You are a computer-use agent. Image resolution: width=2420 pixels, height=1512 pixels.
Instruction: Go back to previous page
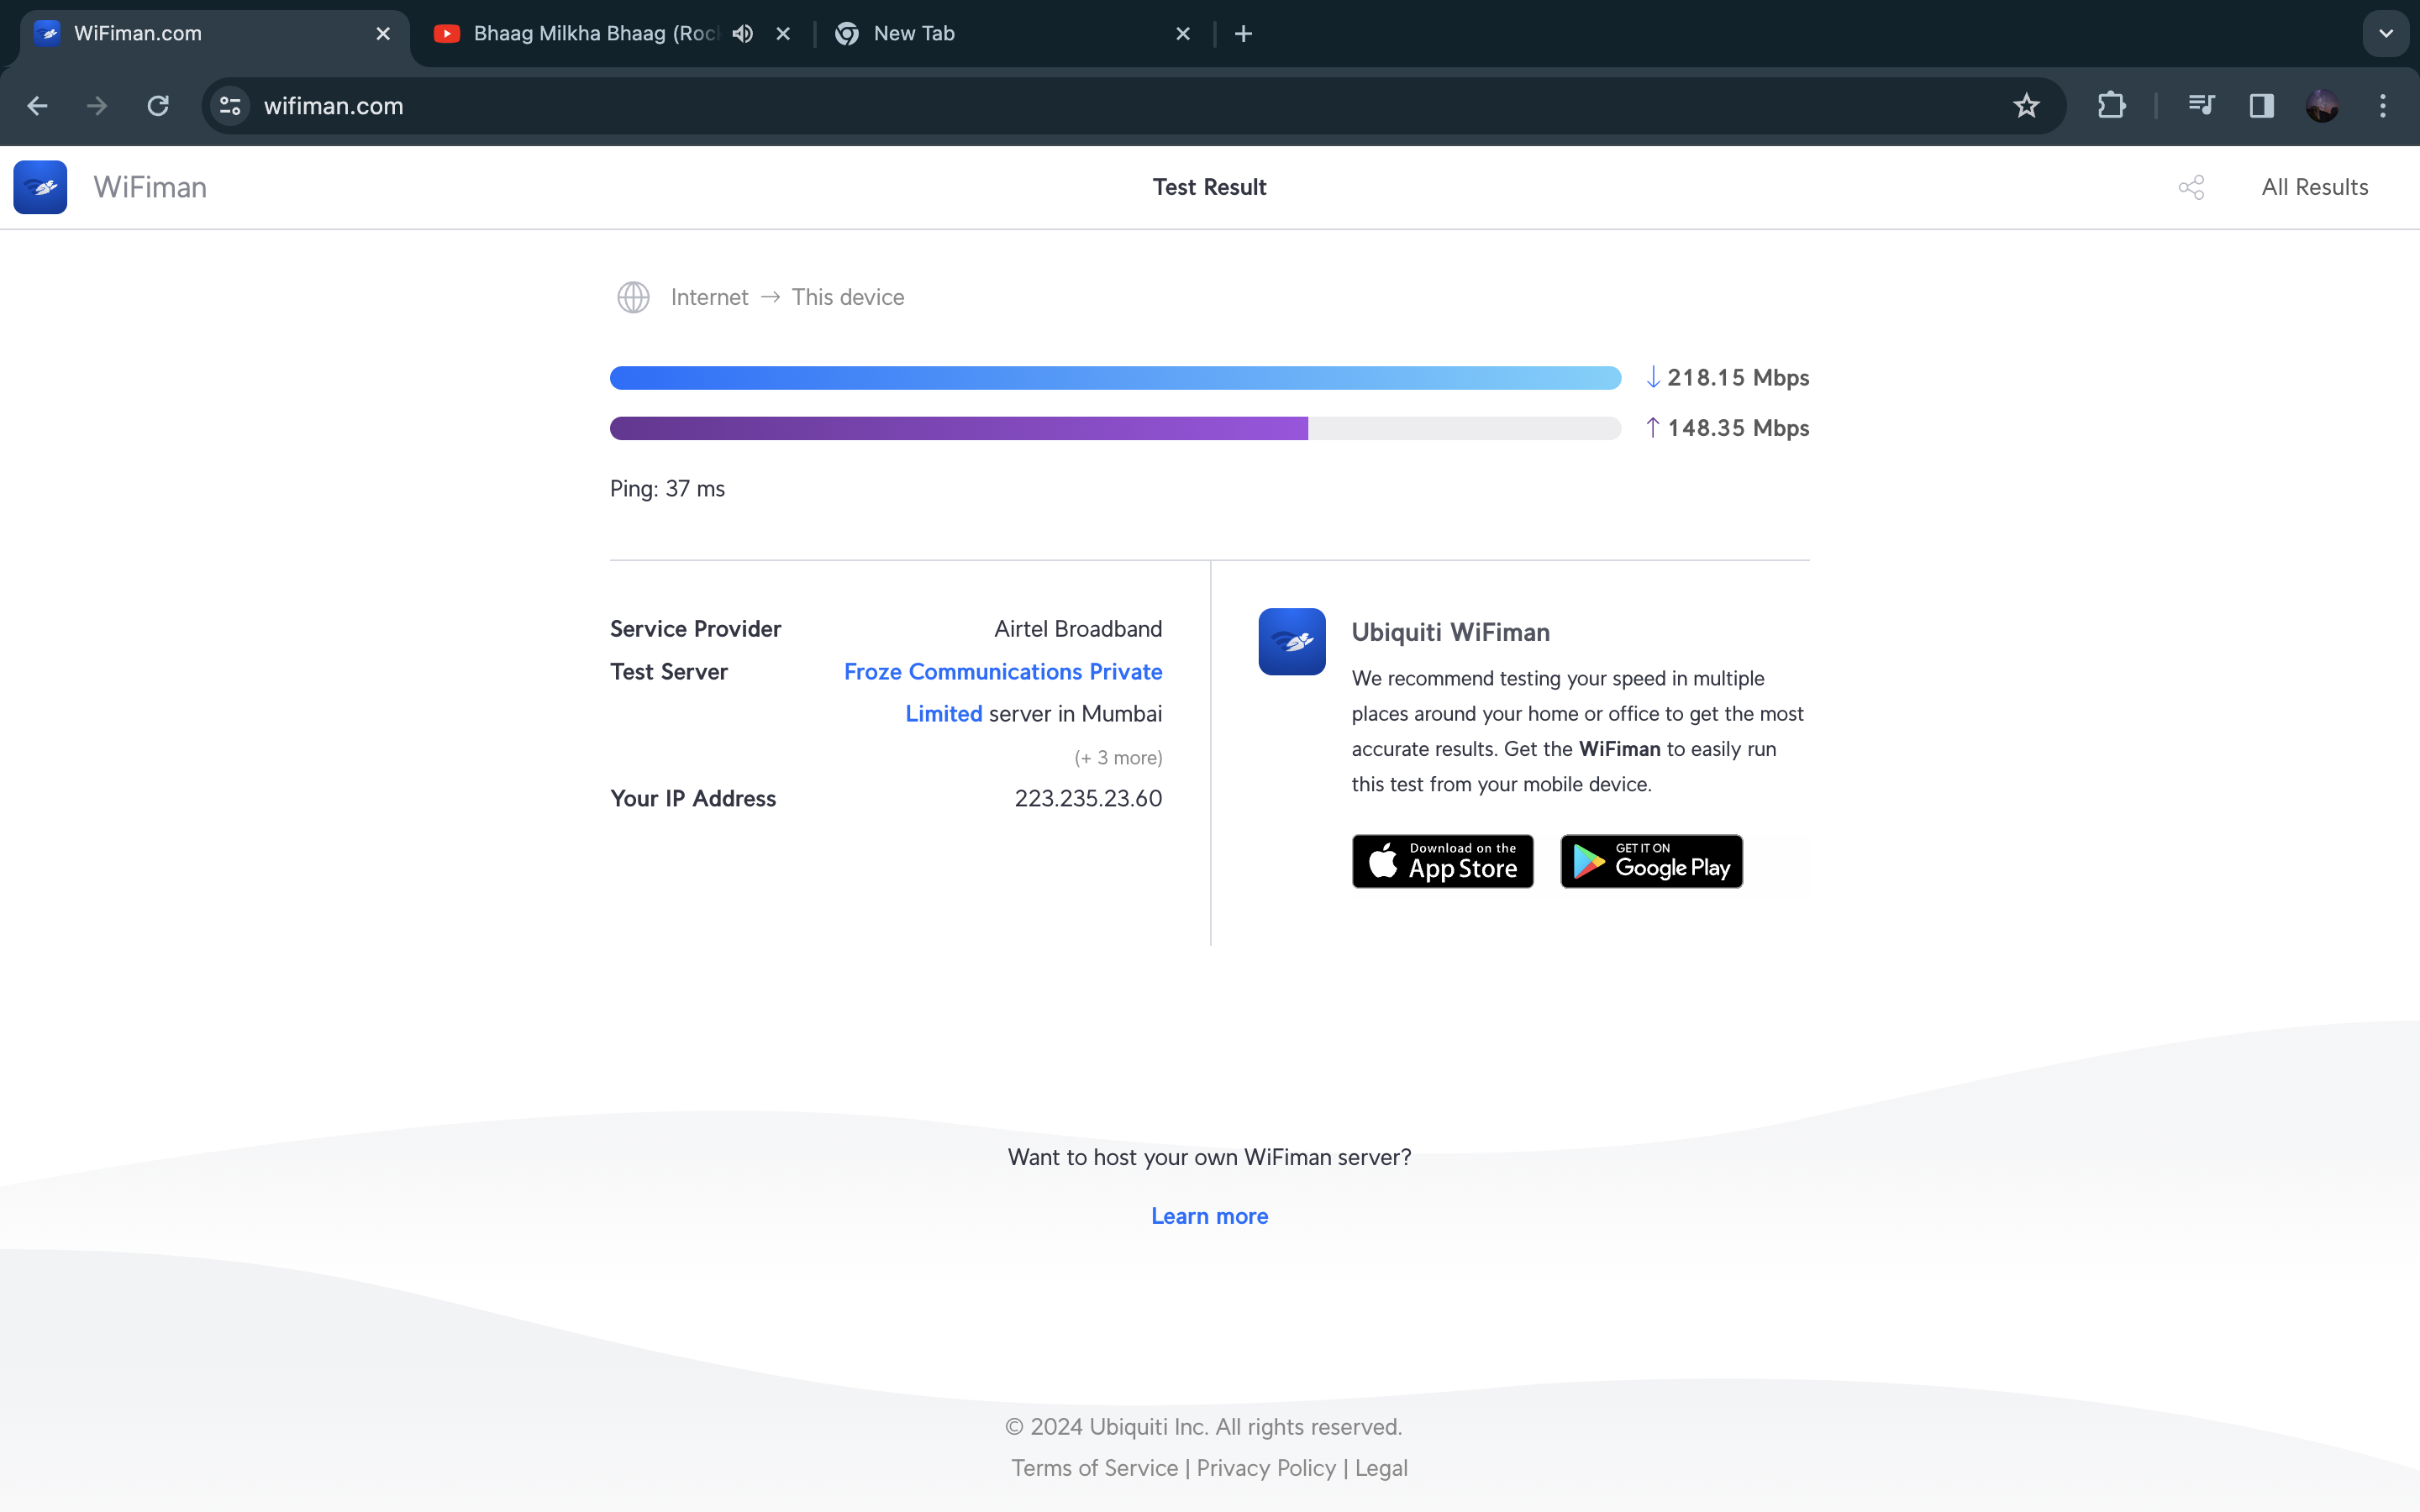37,106
